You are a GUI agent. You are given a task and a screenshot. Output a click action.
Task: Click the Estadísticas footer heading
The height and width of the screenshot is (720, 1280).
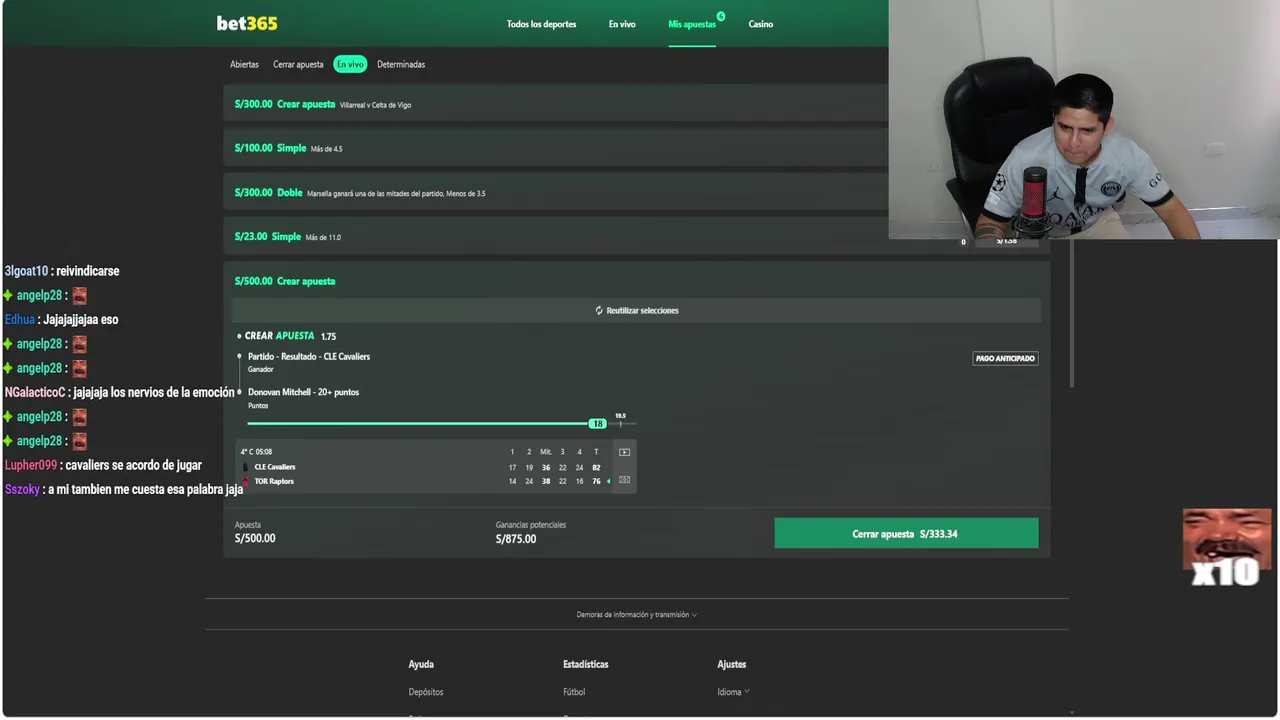586,664
